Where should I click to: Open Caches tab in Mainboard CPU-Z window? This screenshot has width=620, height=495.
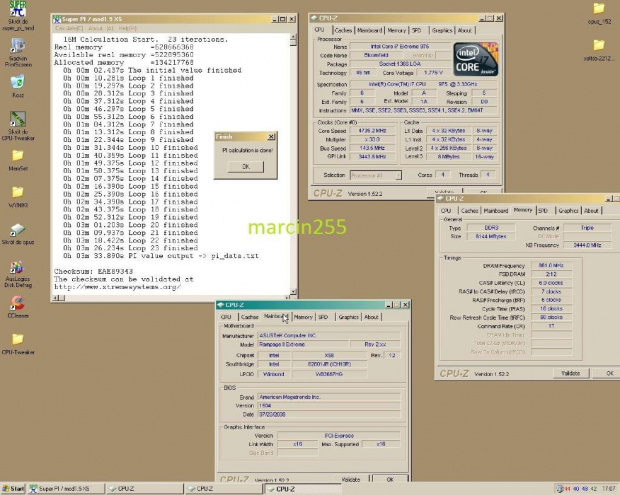pyautogui.click(x=250, y=317)
